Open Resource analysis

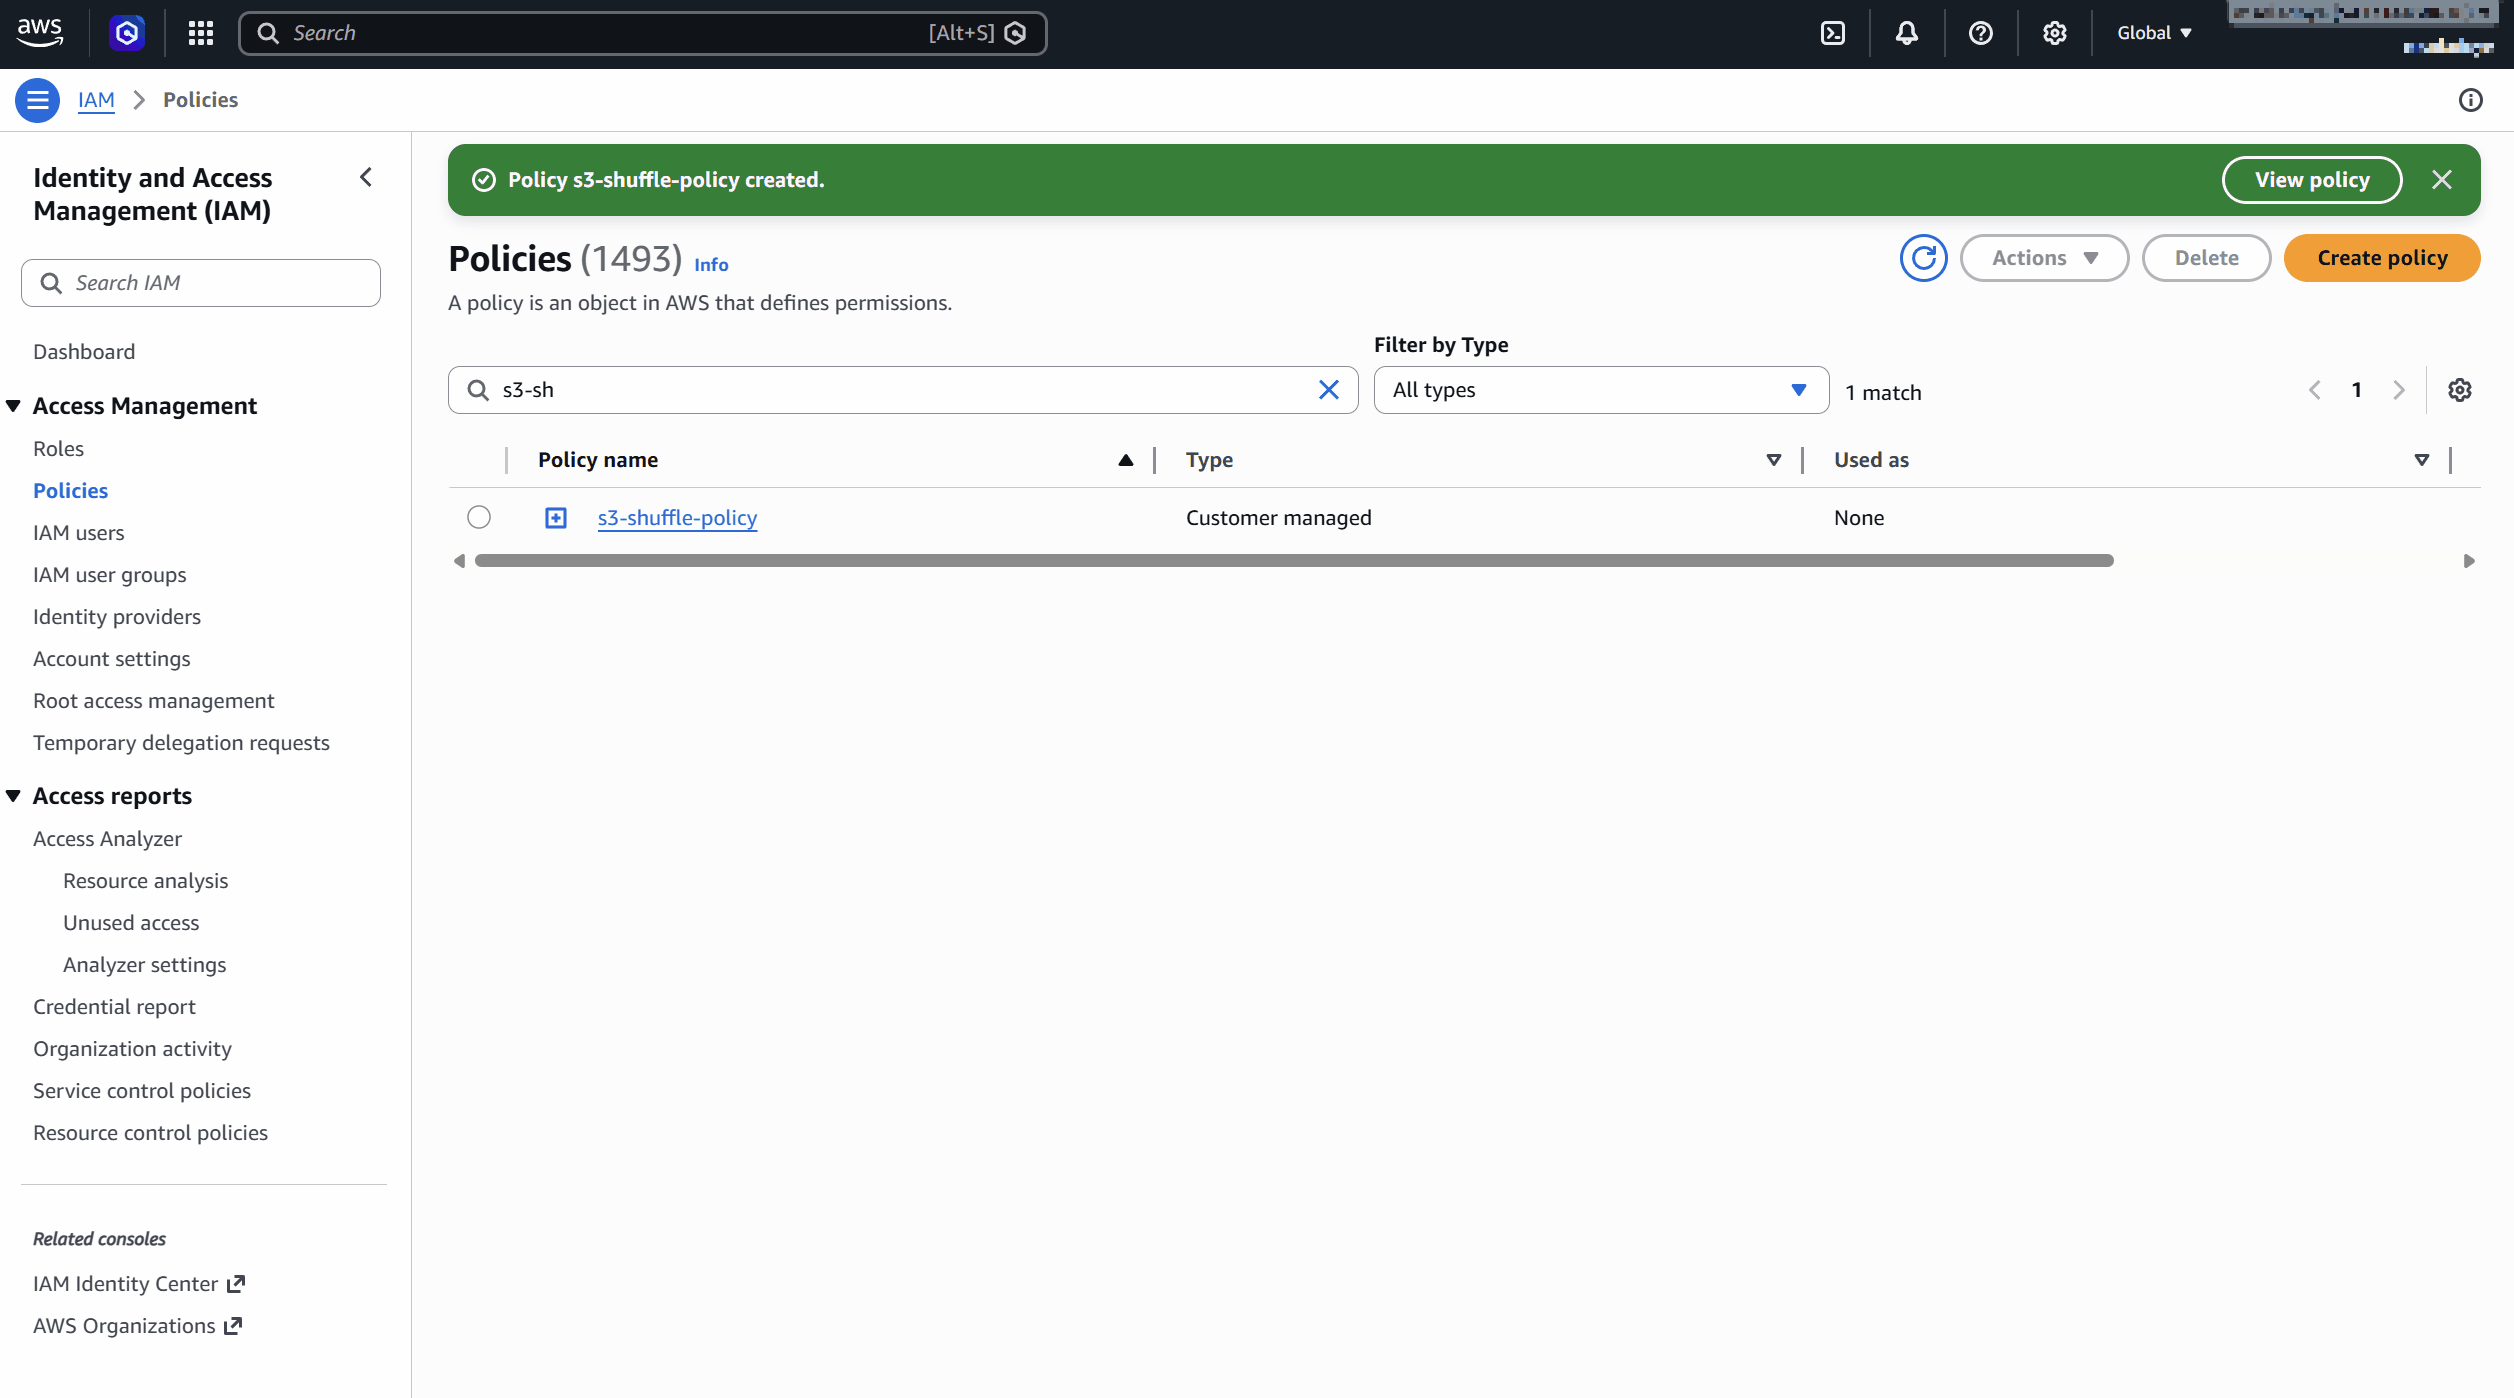(x=146, y=881)
